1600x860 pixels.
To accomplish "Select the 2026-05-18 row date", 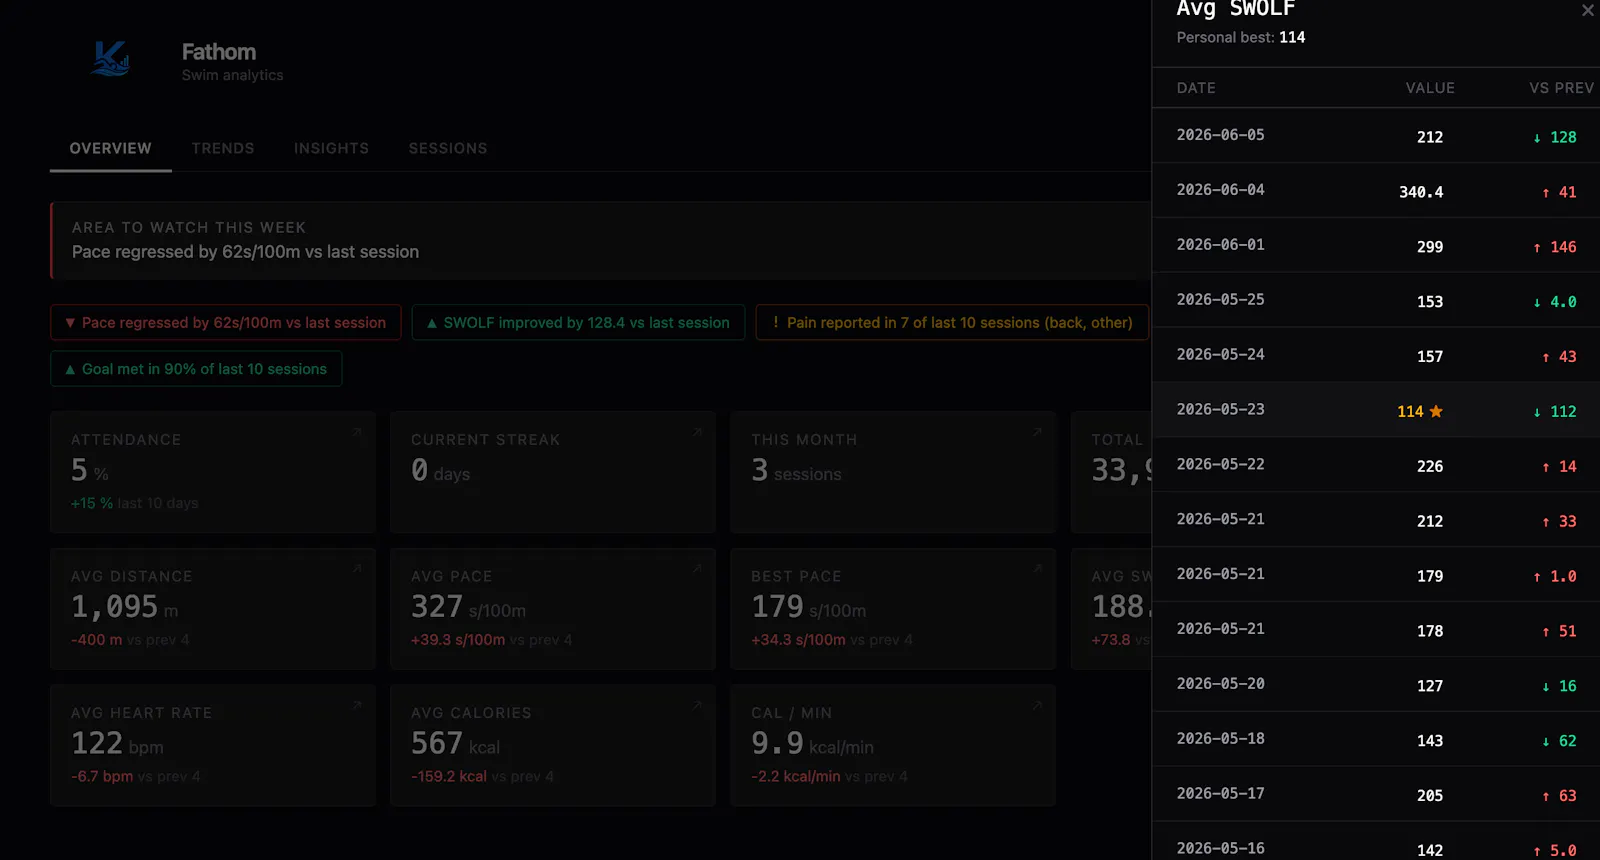I will [x=1220, y=739].
